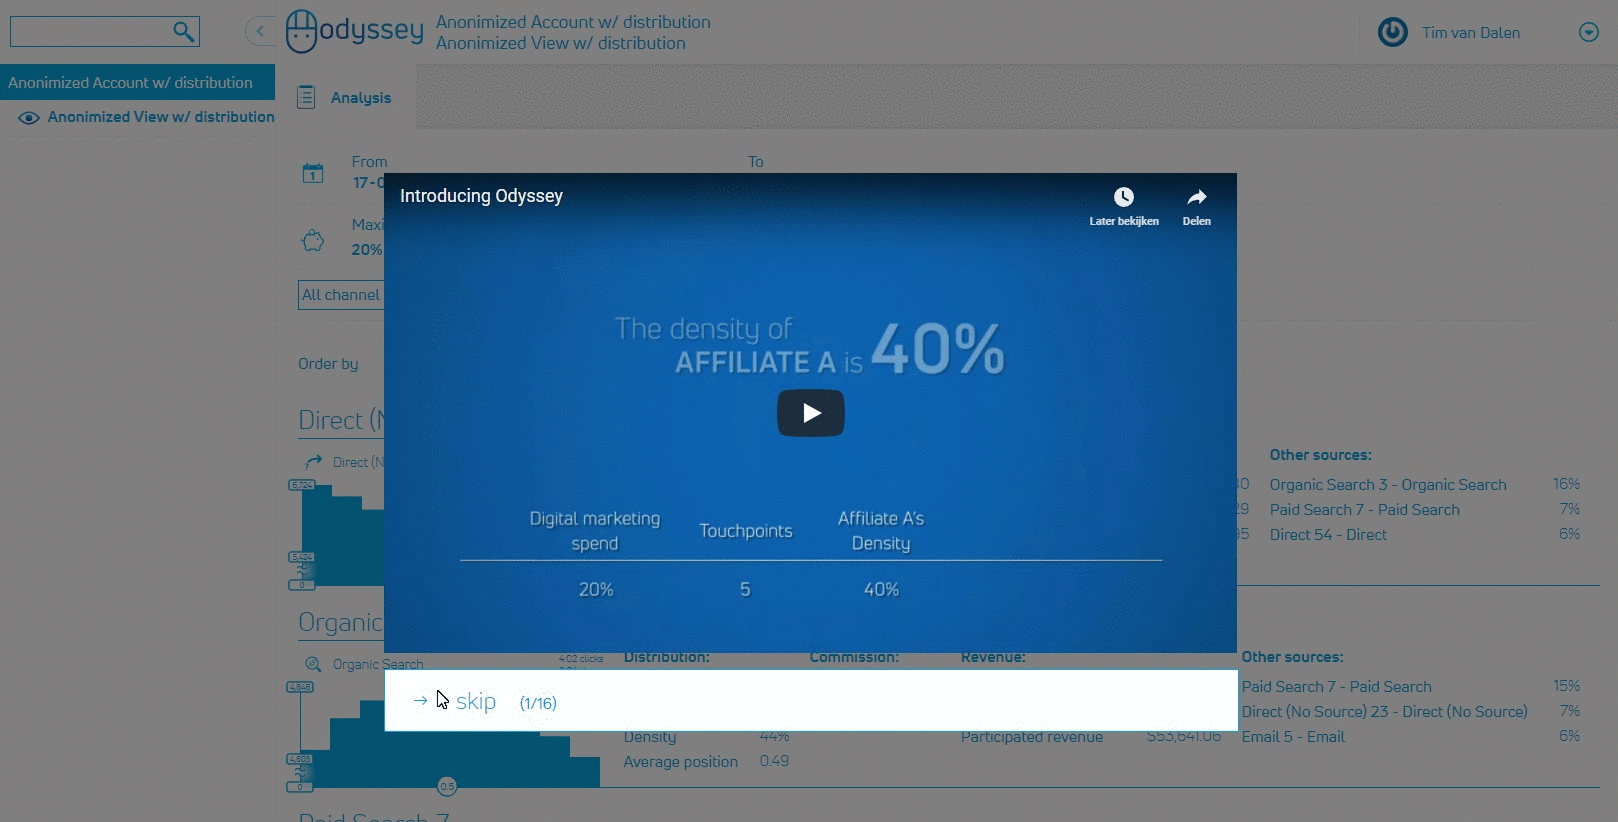Click the Odyssey logo
The height and width of the screenshot is (822, 1618).
355,31
